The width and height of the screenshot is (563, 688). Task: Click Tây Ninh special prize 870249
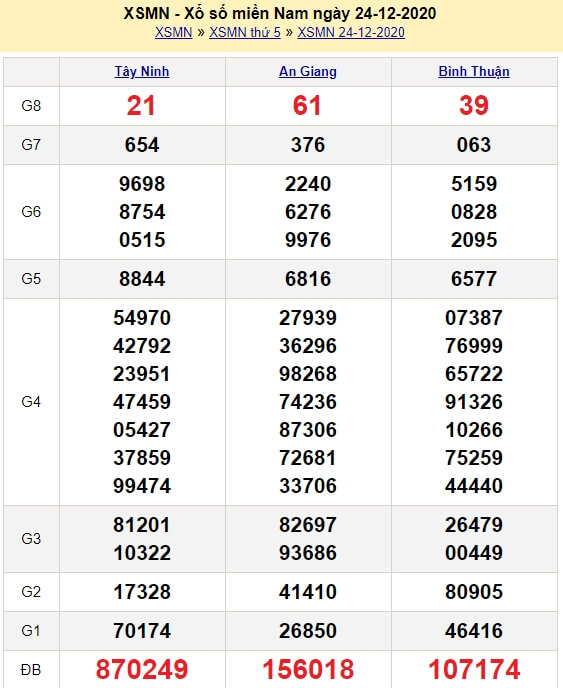(142, 670)
